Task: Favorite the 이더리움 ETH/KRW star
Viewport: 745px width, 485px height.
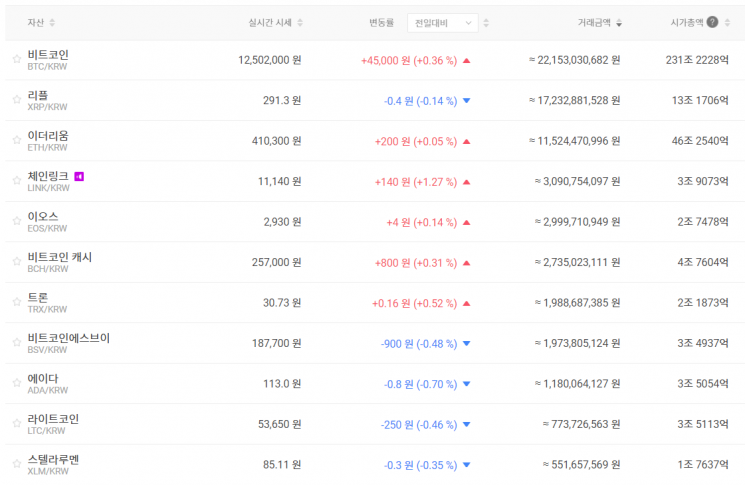Action: [x=17, y=140]
